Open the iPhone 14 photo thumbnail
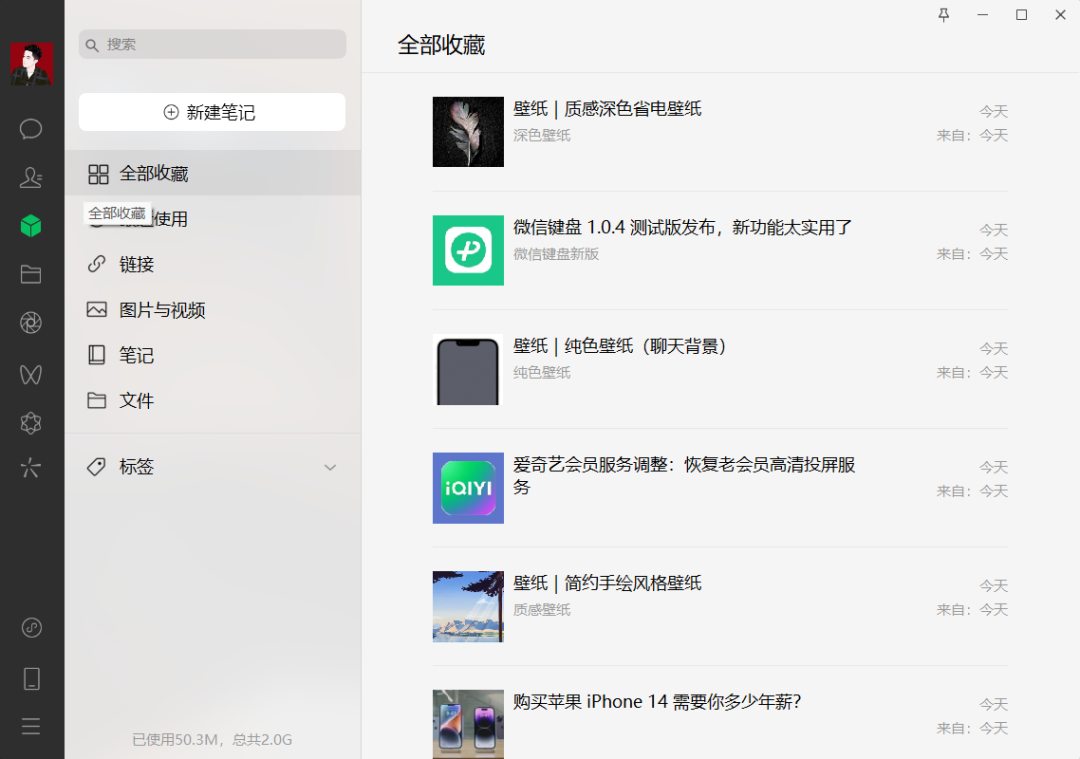The height and width of the screenshot is (759, 1080). coord(468,725)
